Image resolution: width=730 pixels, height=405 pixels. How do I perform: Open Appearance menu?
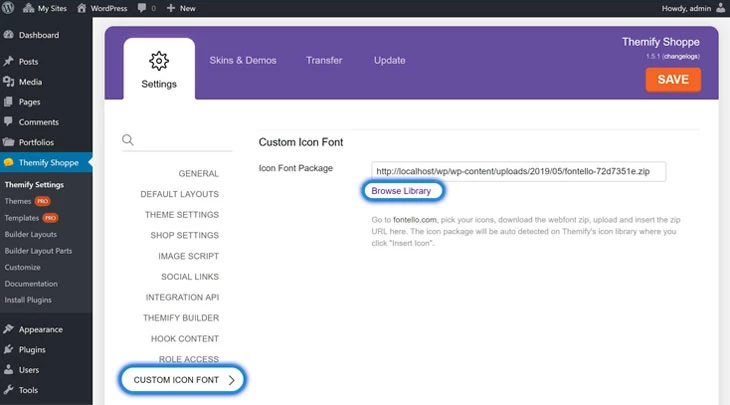(x=41, y=330)
